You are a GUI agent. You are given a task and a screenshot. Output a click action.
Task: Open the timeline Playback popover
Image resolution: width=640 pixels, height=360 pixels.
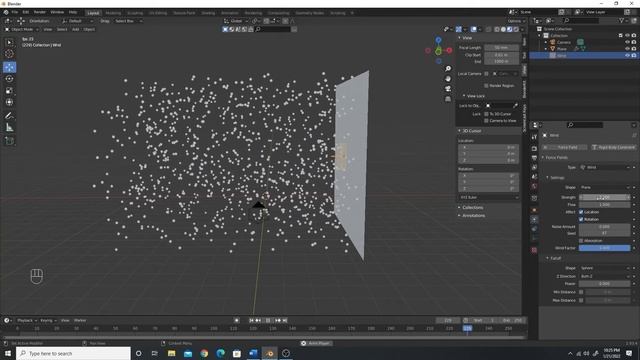click(27, 320)
